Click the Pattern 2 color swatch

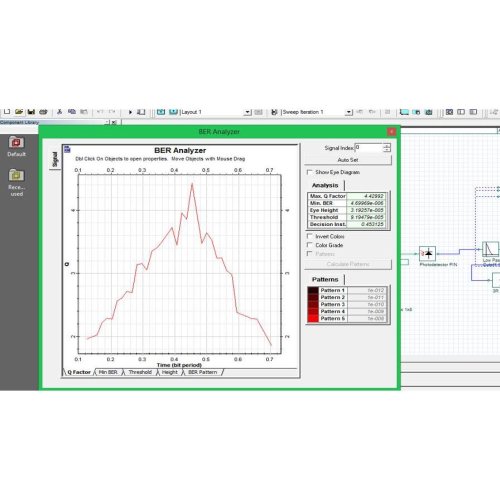click(313, 297)
